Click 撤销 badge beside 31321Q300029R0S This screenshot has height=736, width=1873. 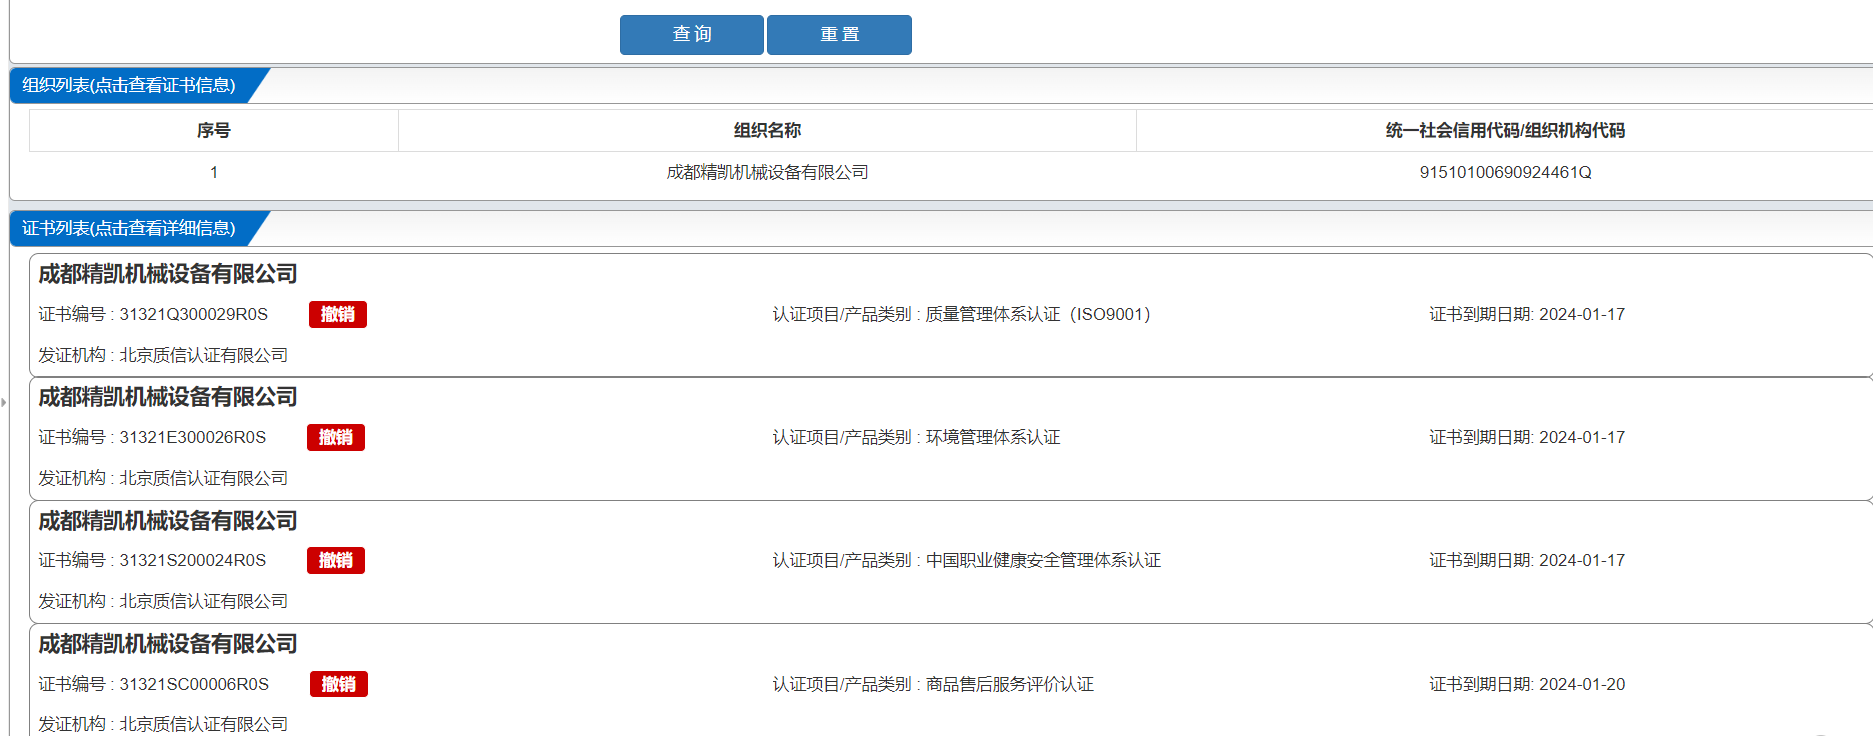coord(338,314)
